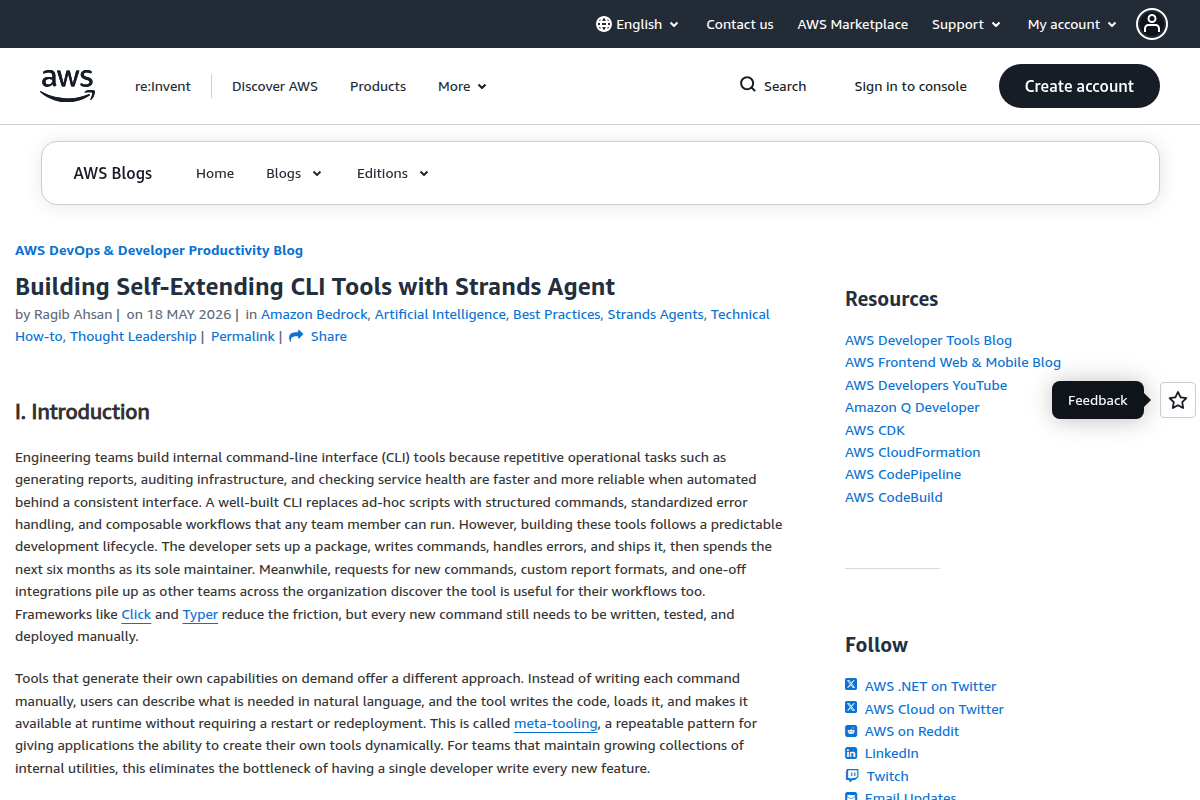Open AWS Cloud on Twitter link
This screenshot has width=1200, height=800.
pyautogui.click(x=934, y=709)
